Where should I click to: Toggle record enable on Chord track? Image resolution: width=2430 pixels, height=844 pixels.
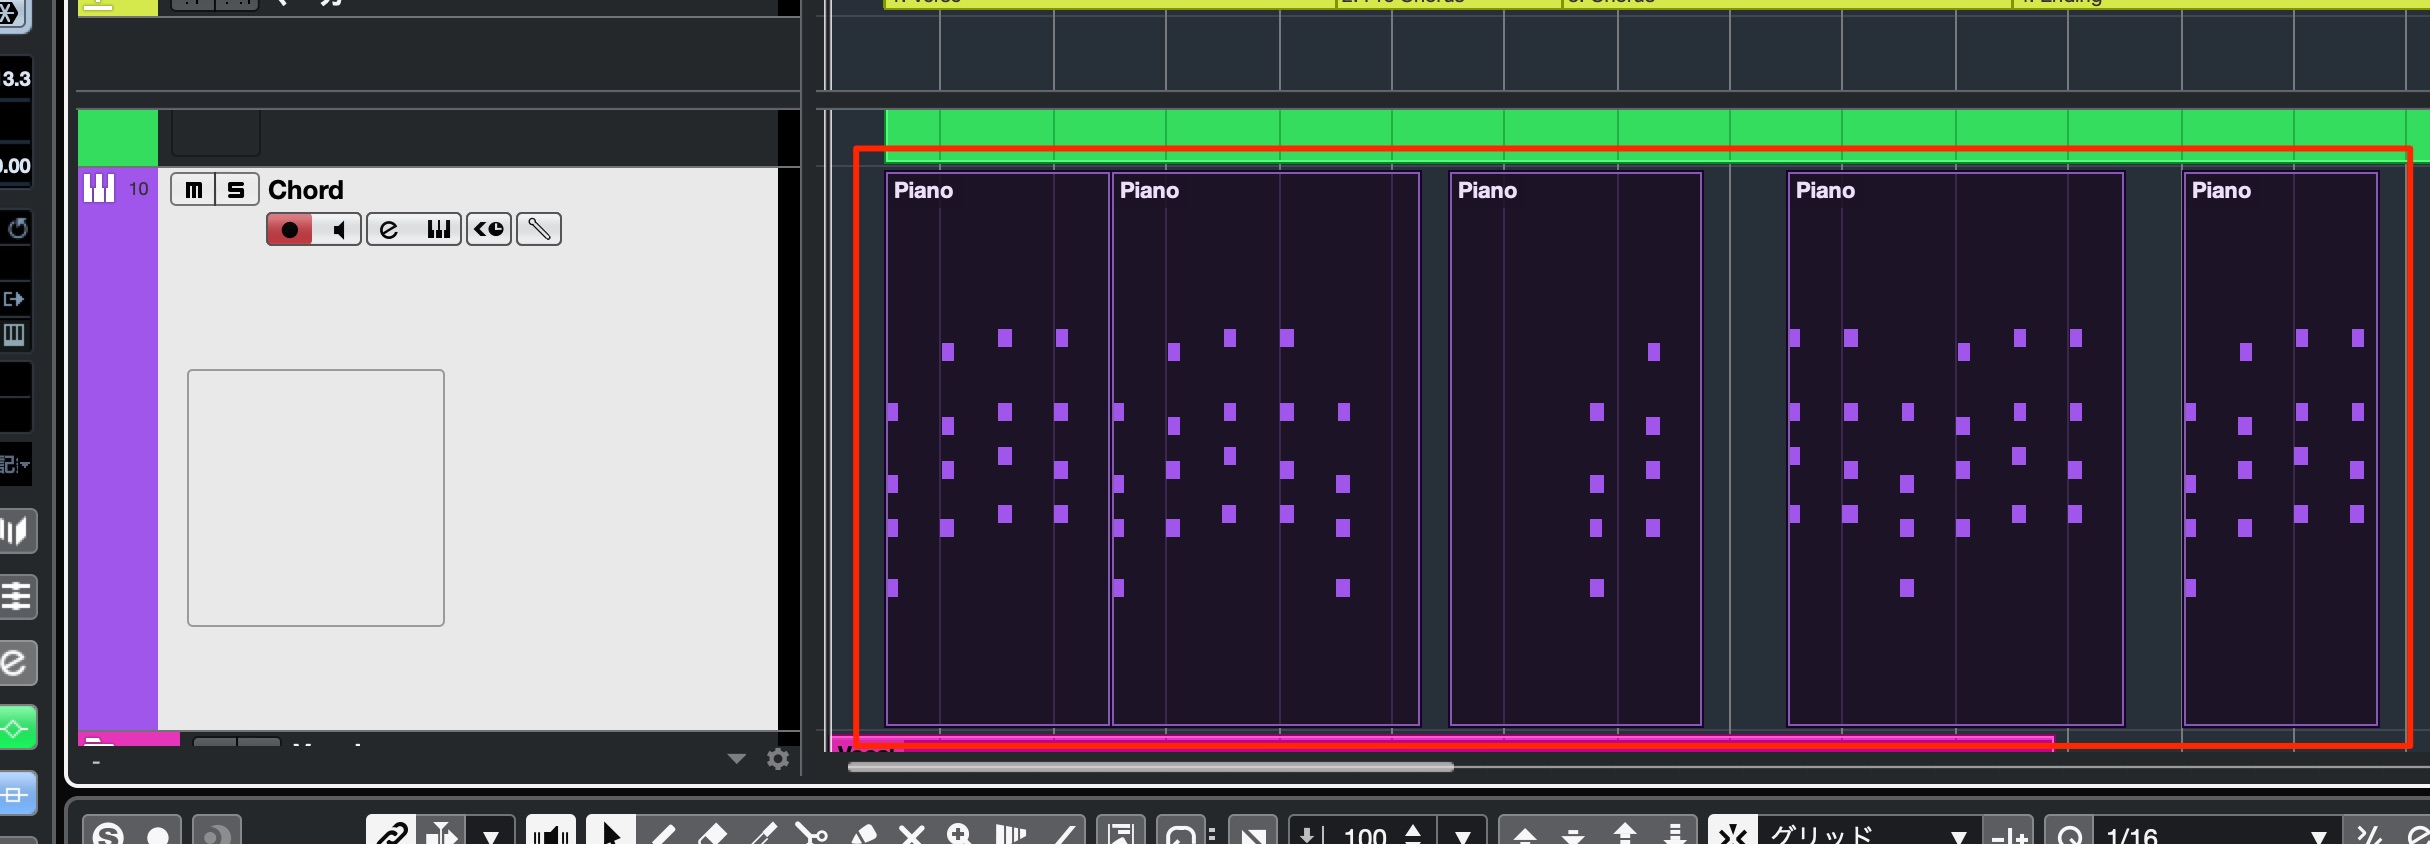(x=290, y=230)
